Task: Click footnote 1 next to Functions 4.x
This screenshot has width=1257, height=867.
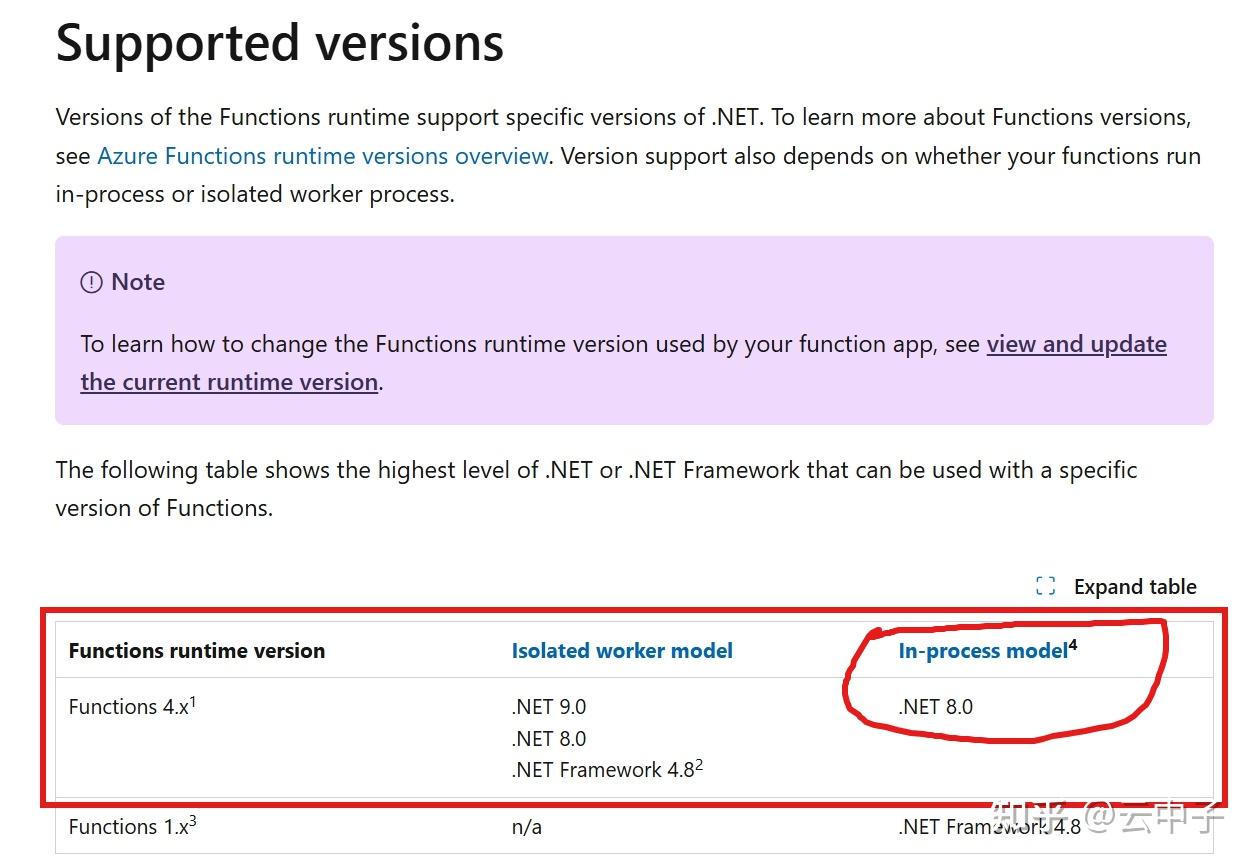Action: pos(191,699)
